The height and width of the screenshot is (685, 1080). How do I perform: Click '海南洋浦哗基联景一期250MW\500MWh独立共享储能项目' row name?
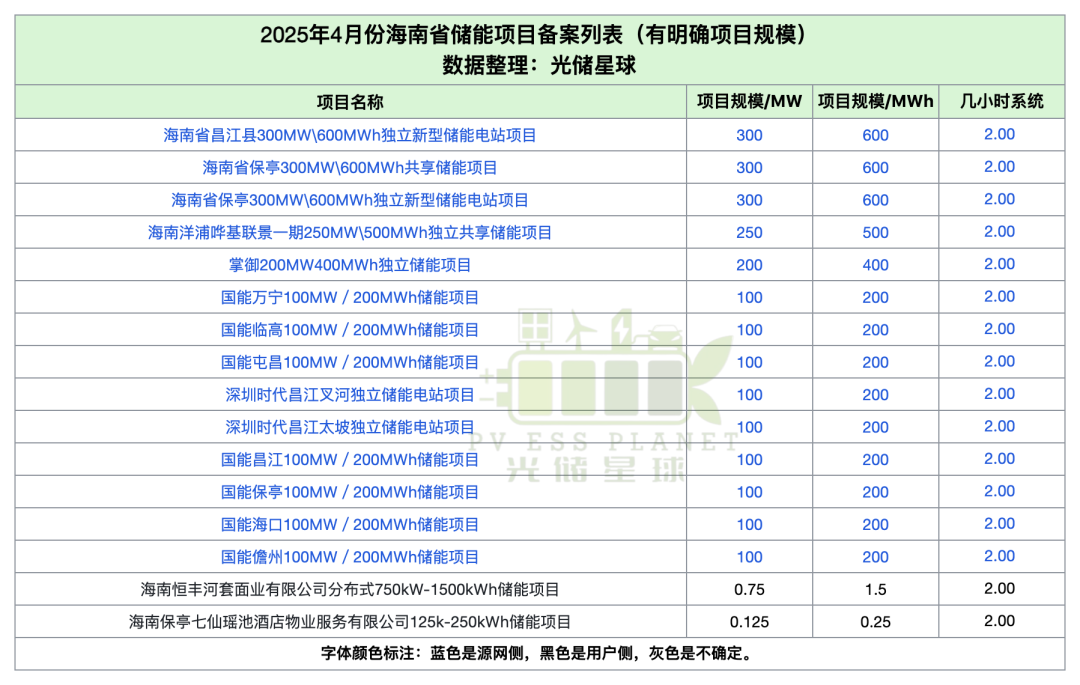350,232
